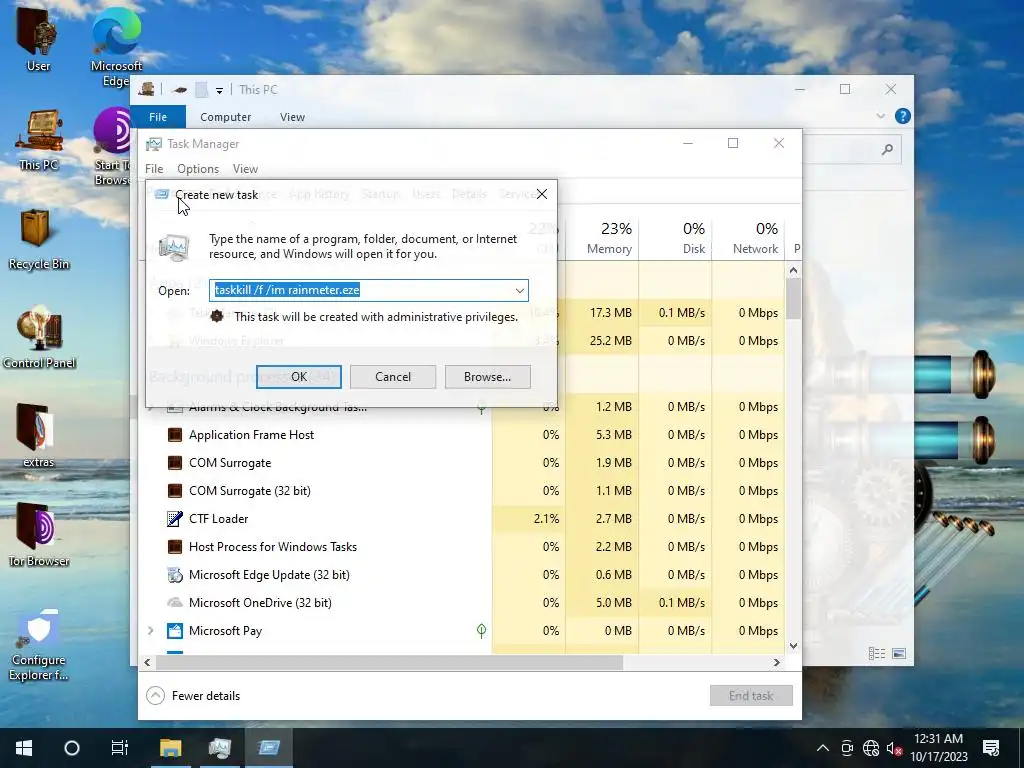Expand the This PC ribbon chevron

coord(880,116)
